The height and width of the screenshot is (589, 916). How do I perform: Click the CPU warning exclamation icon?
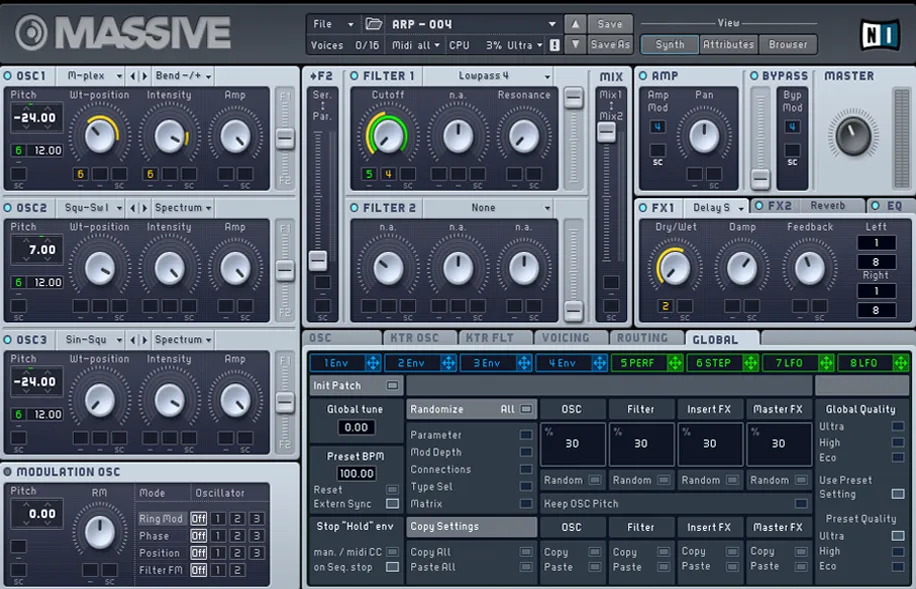[x=555, y=45]
